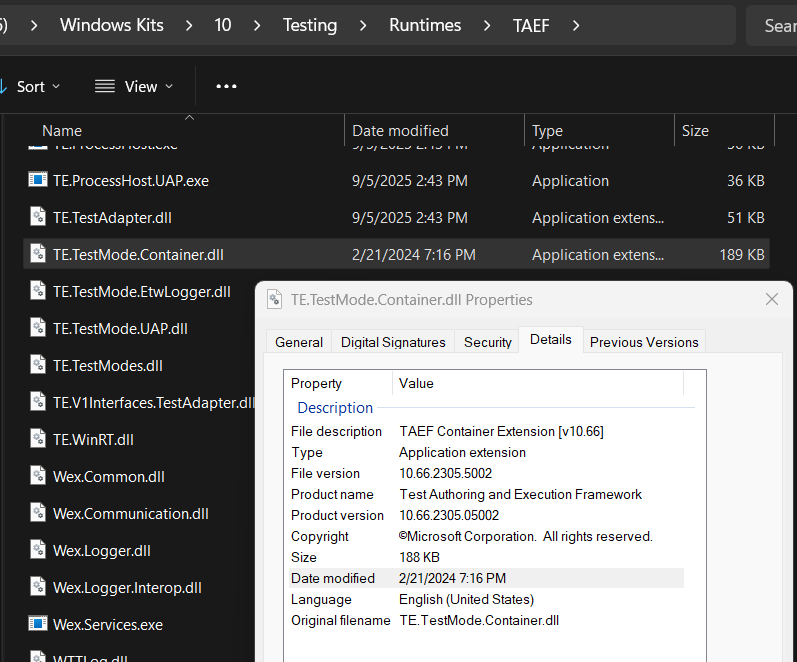This screenshot has height=662, width=797.
Task: Expand the chevron after TAEF breadcrumb
Action: 575,25
